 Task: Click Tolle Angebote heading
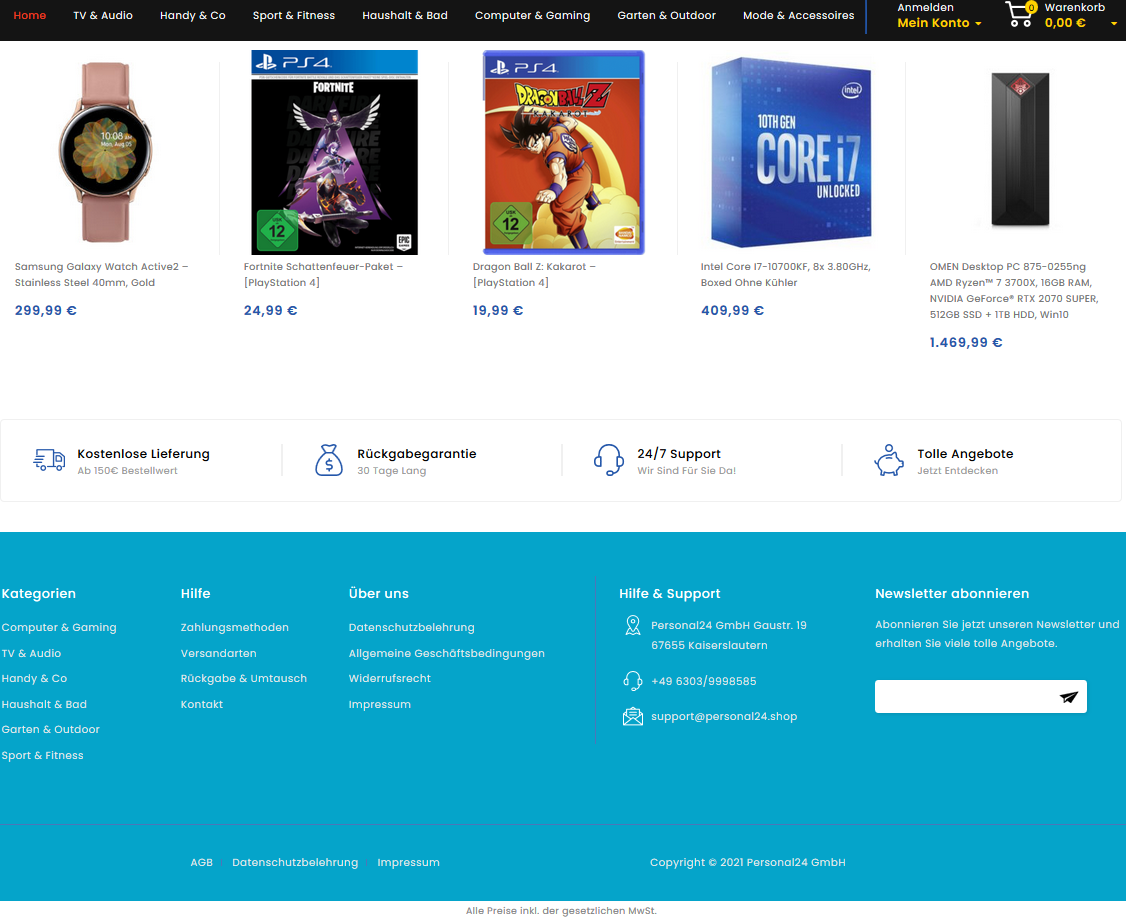click(965, 454)
